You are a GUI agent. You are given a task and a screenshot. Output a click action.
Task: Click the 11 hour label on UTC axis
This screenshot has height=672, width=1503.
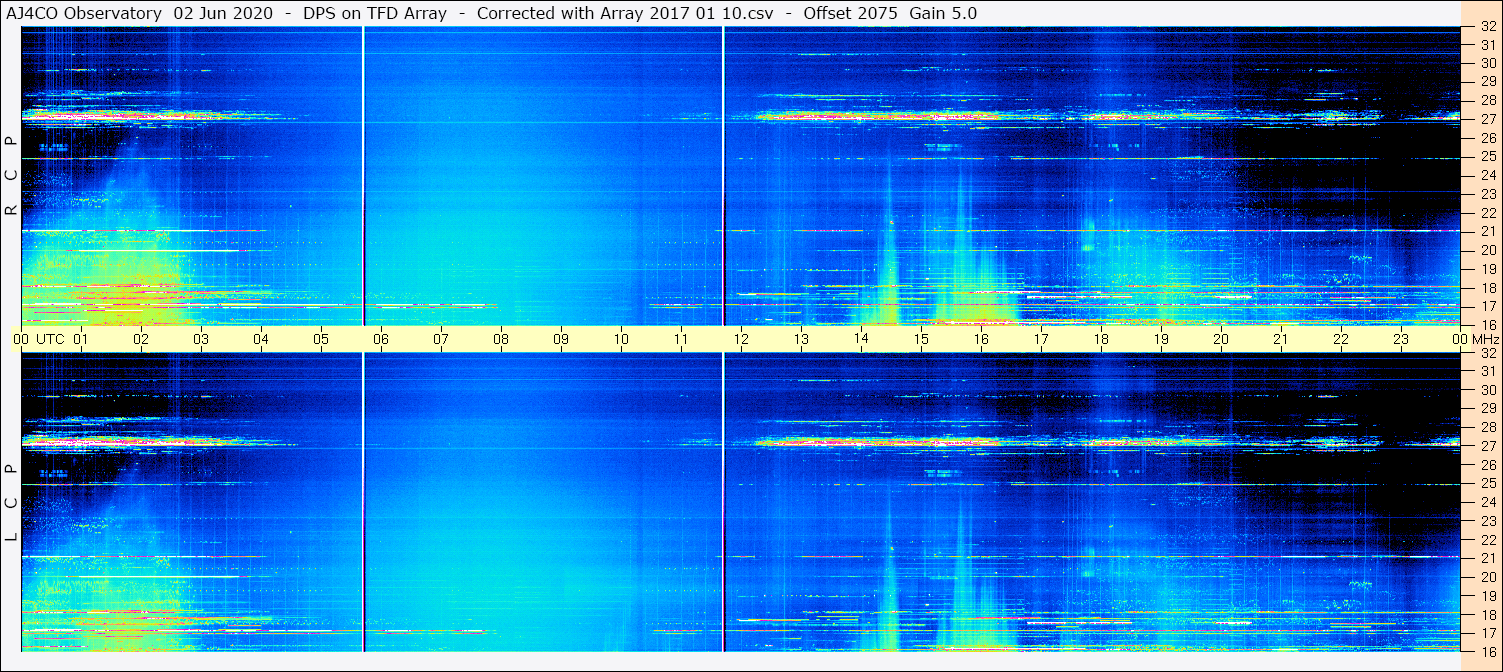coord(681,339)
